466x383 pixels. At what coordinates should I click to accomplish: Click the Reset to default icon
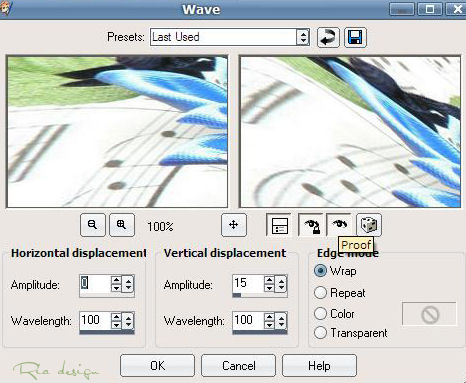click(x=328, y=37)
